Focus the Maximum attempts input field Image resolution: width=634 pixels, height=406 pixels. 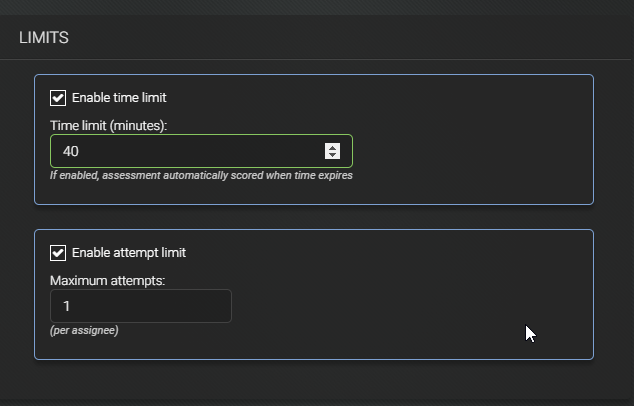coord(141,306)
